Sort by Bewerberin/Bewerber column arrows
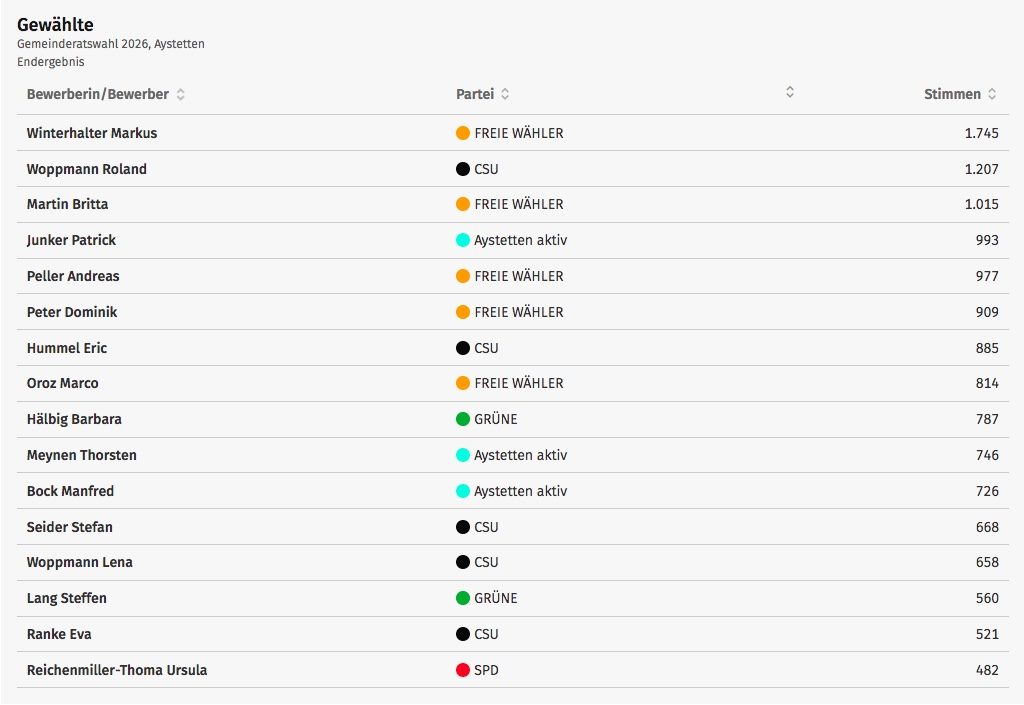The height and width of the screenshot is (705, 1024). click(181, 94)
